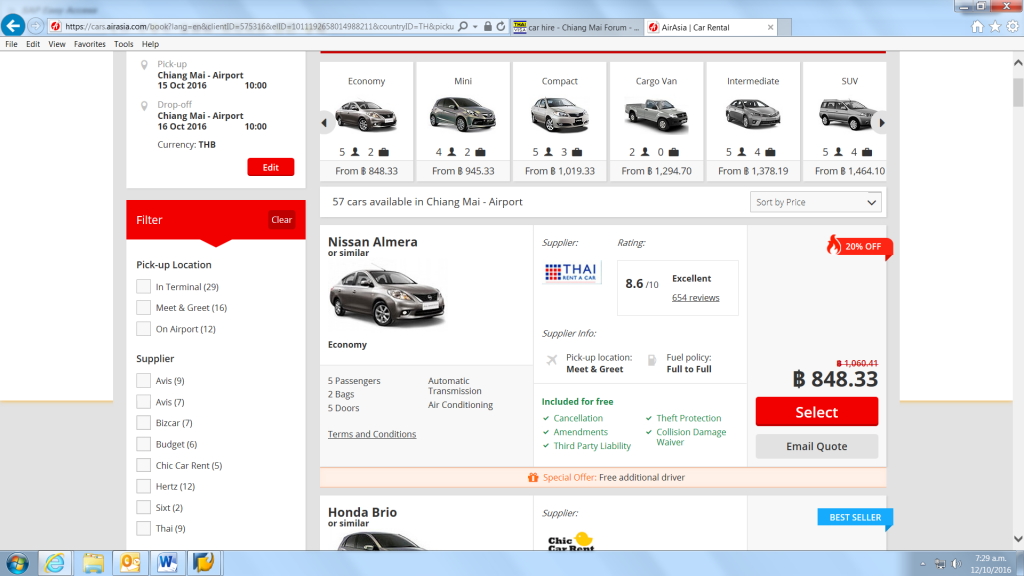
Task: Open the 654 reviews link
Action: point(696,298)
